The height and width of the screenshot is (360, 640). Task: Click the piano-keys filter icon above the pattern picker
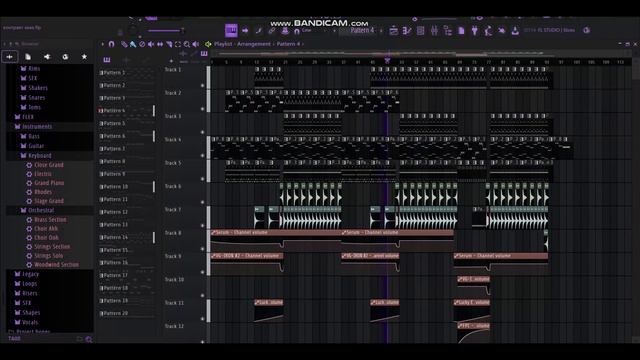tap(107, 60)
